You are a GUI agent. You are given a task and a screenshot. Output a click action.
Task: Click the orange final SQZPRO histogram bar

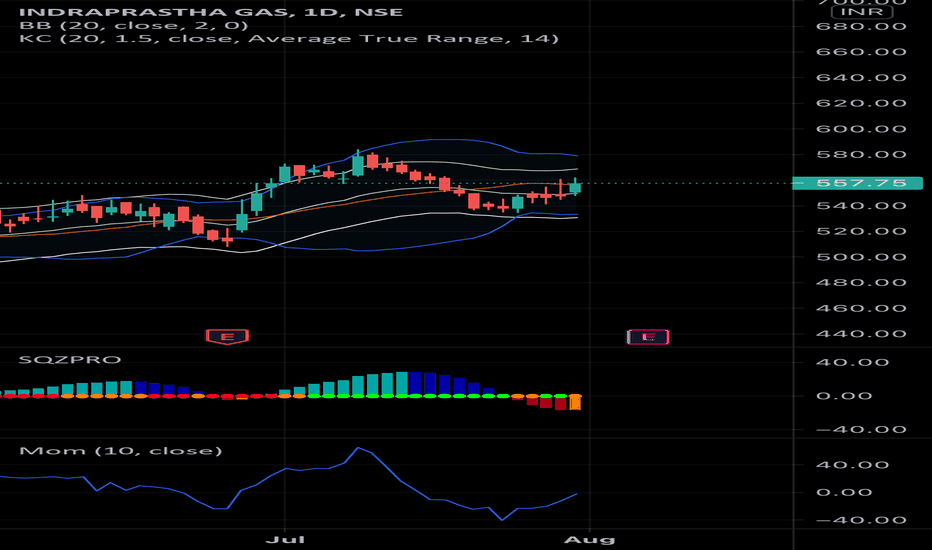tap(575, 403)
